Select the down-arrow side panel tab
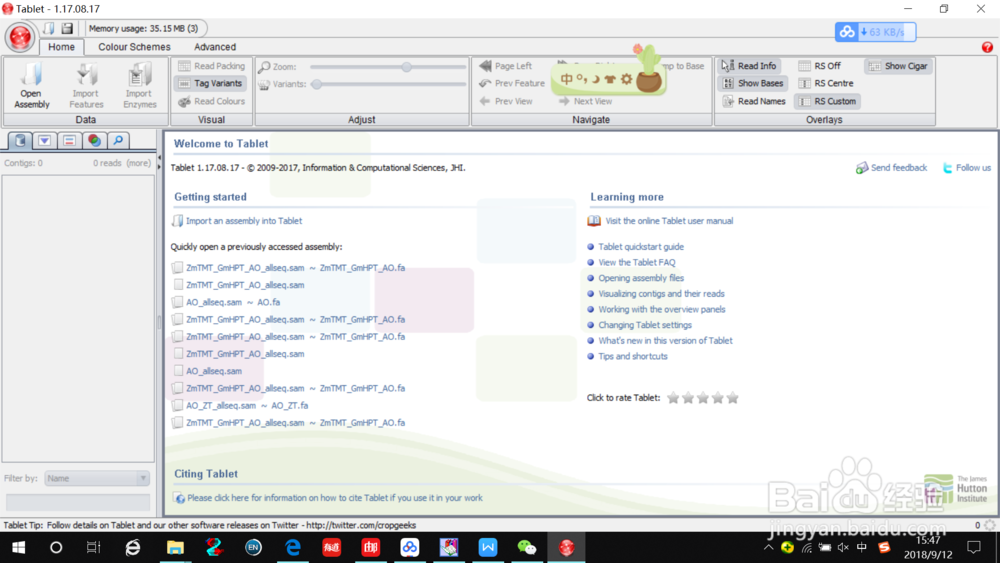Viewport: 1000px width, 563px height. coord(44,140)
